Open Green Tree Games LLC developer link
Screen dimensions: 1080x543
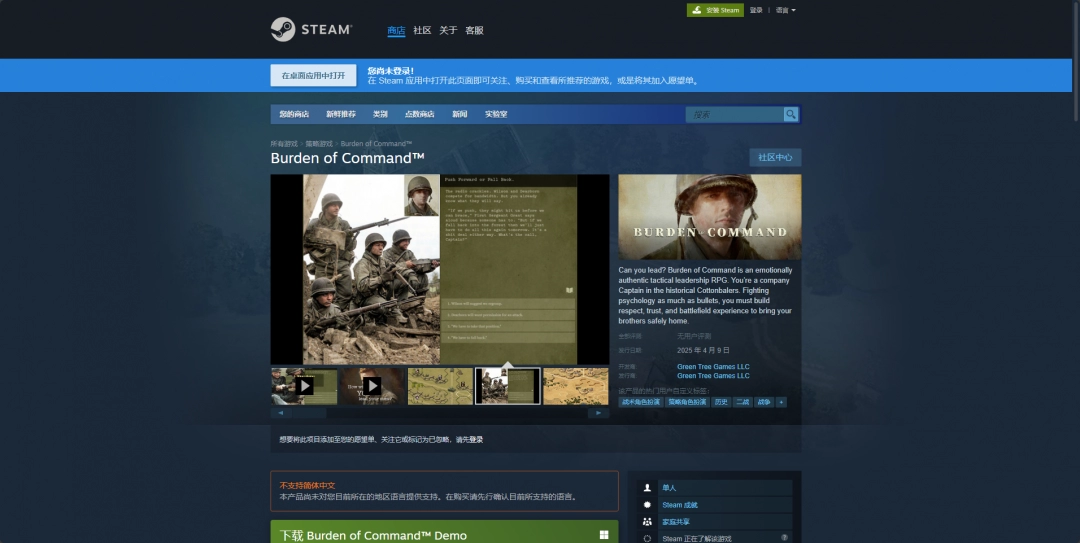[712, 367]
